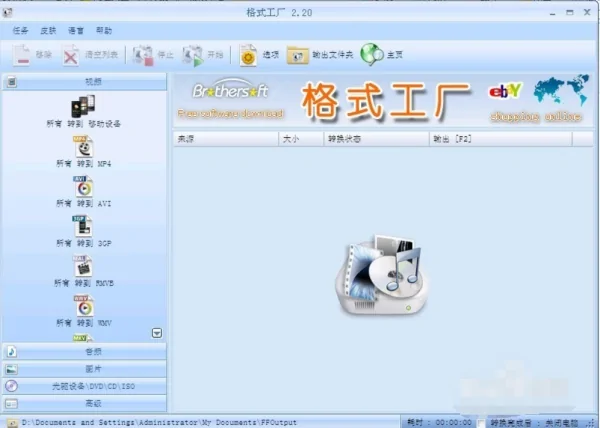Expand the Picture (图片) panel
This screenshot has width=600, height=428.
[85, 369]
